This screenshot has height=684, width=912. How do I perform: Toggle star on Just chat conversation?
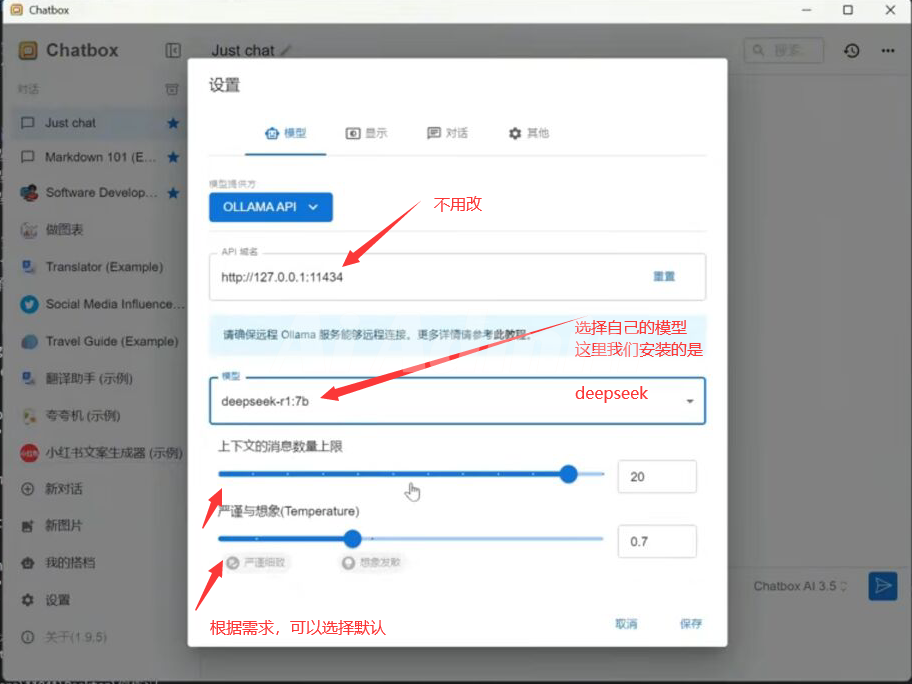pyautogui.click(x=173, y=123)
